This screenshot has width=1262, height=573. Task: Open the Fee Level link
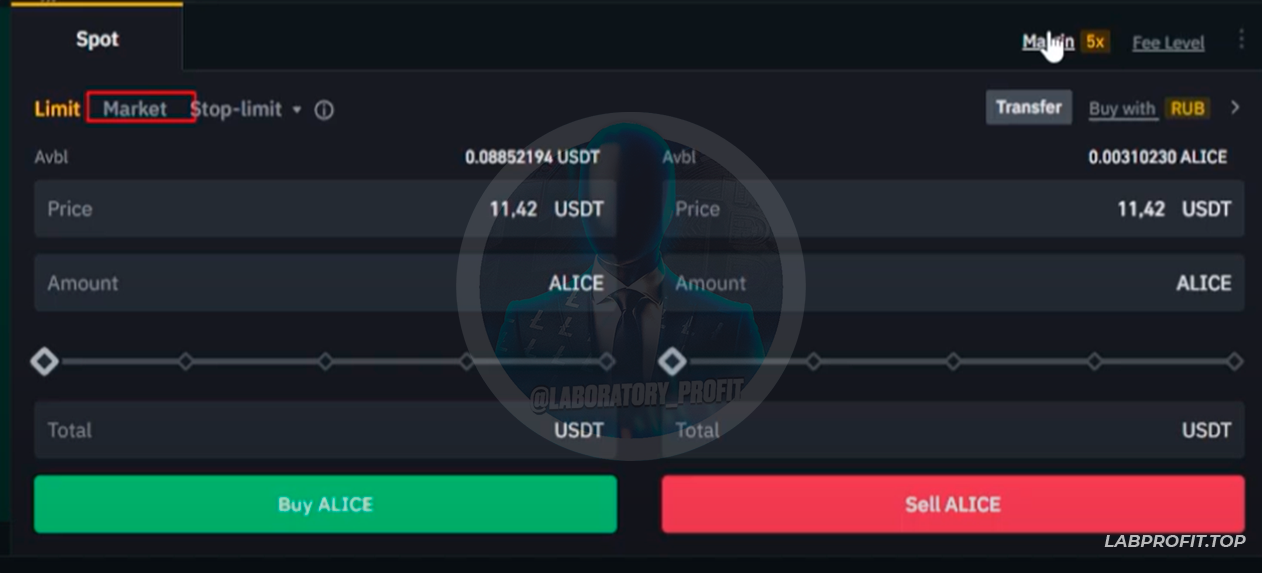[1167, 43]
